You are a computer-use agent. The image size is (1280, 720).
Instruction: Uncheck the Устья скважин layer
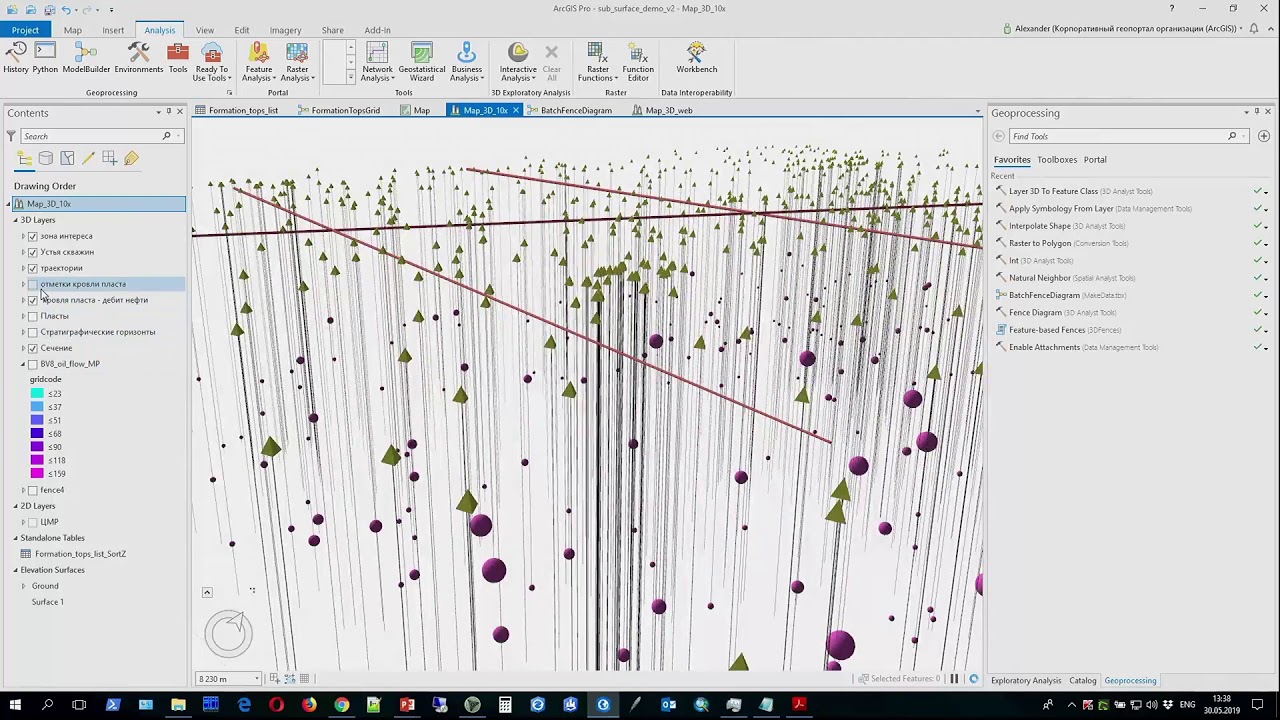point(33,252)
